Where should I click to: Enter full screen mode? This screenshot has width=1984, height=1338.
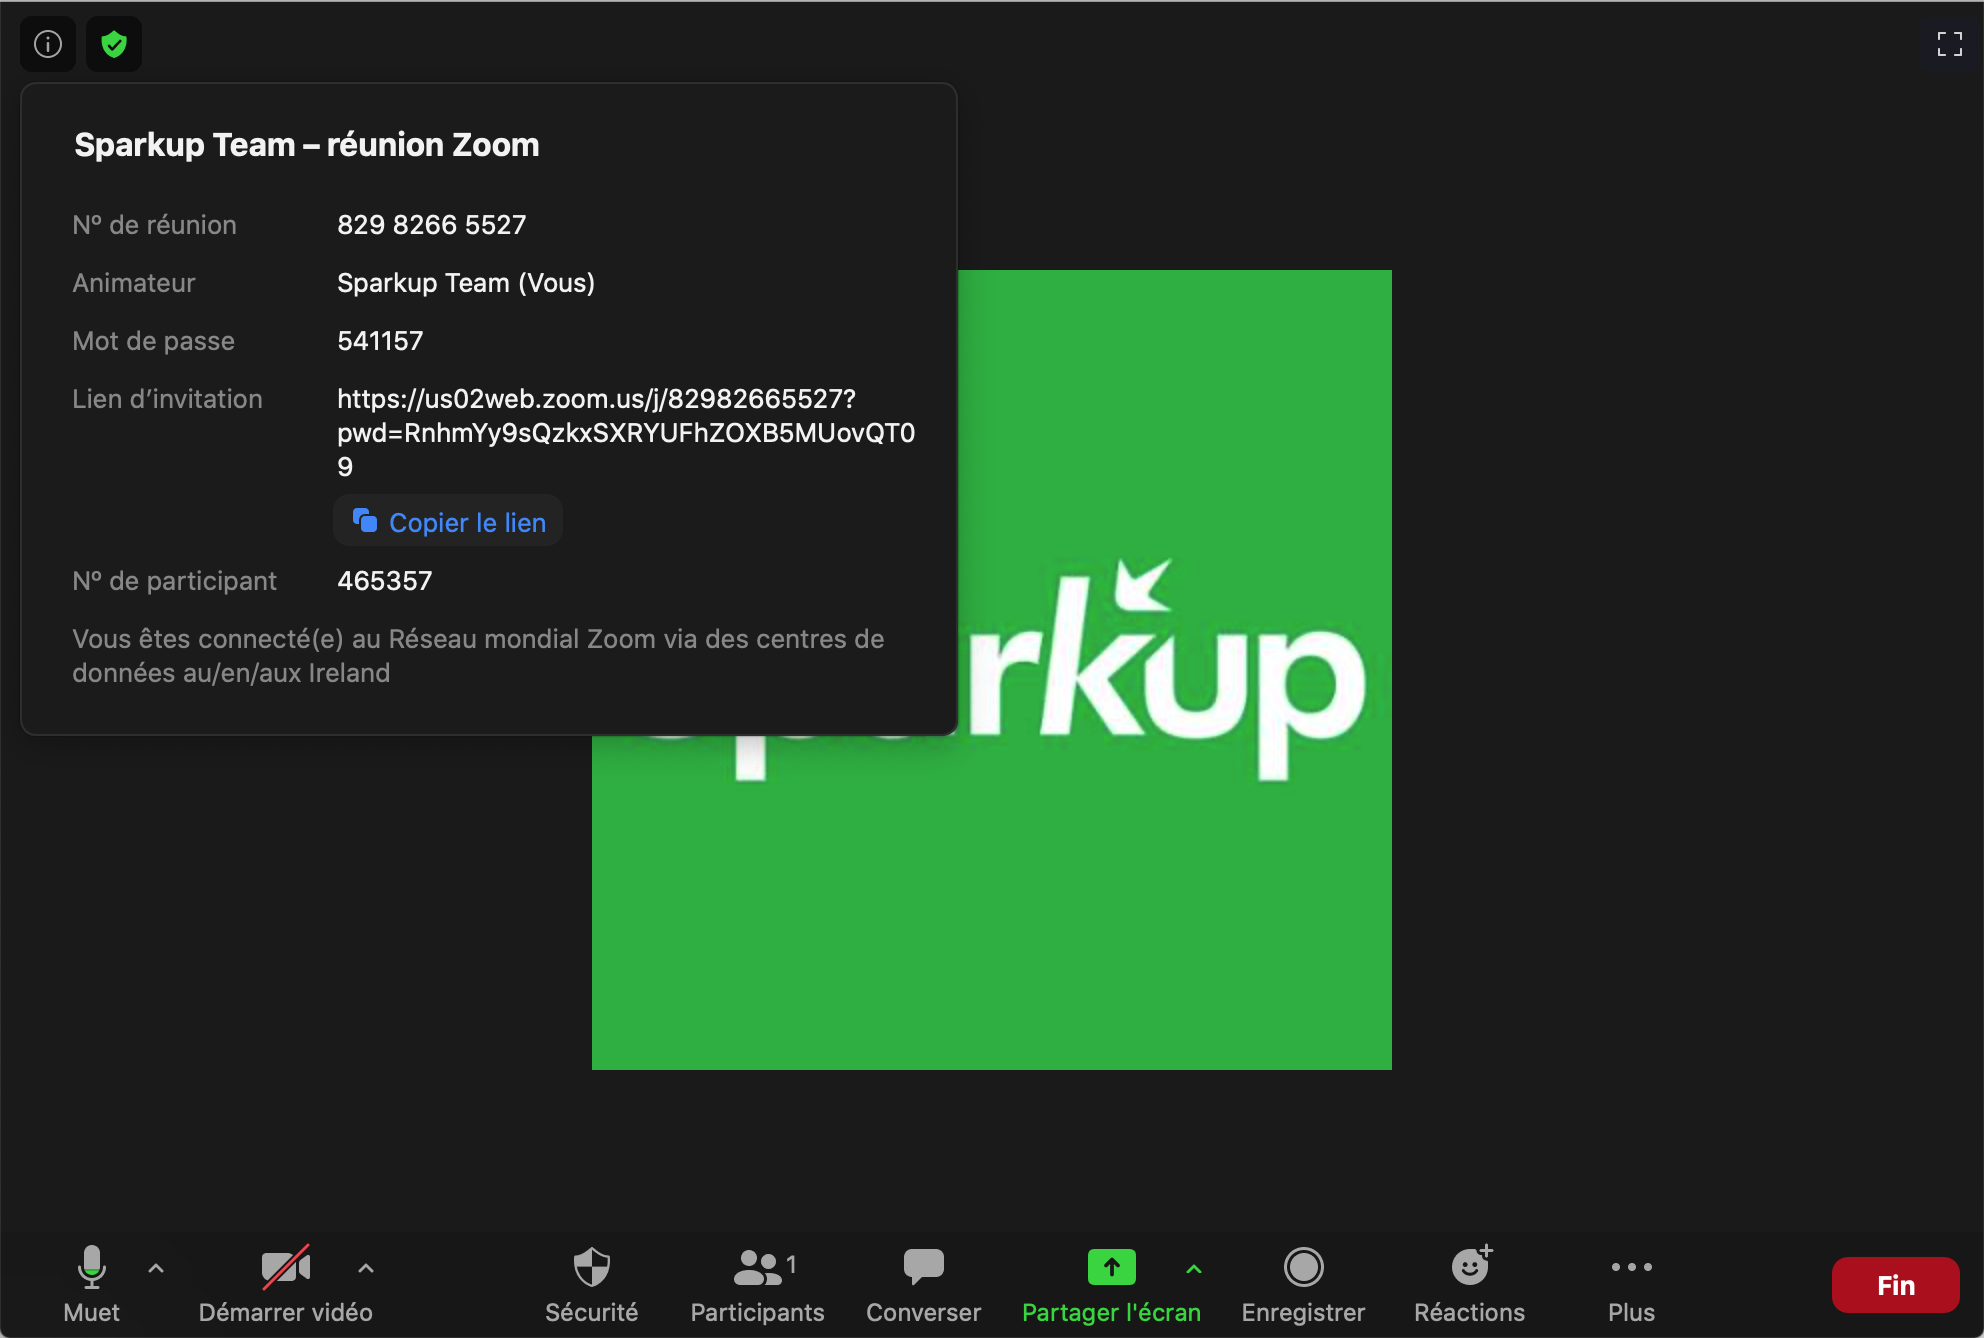[x=1950, y=44]
